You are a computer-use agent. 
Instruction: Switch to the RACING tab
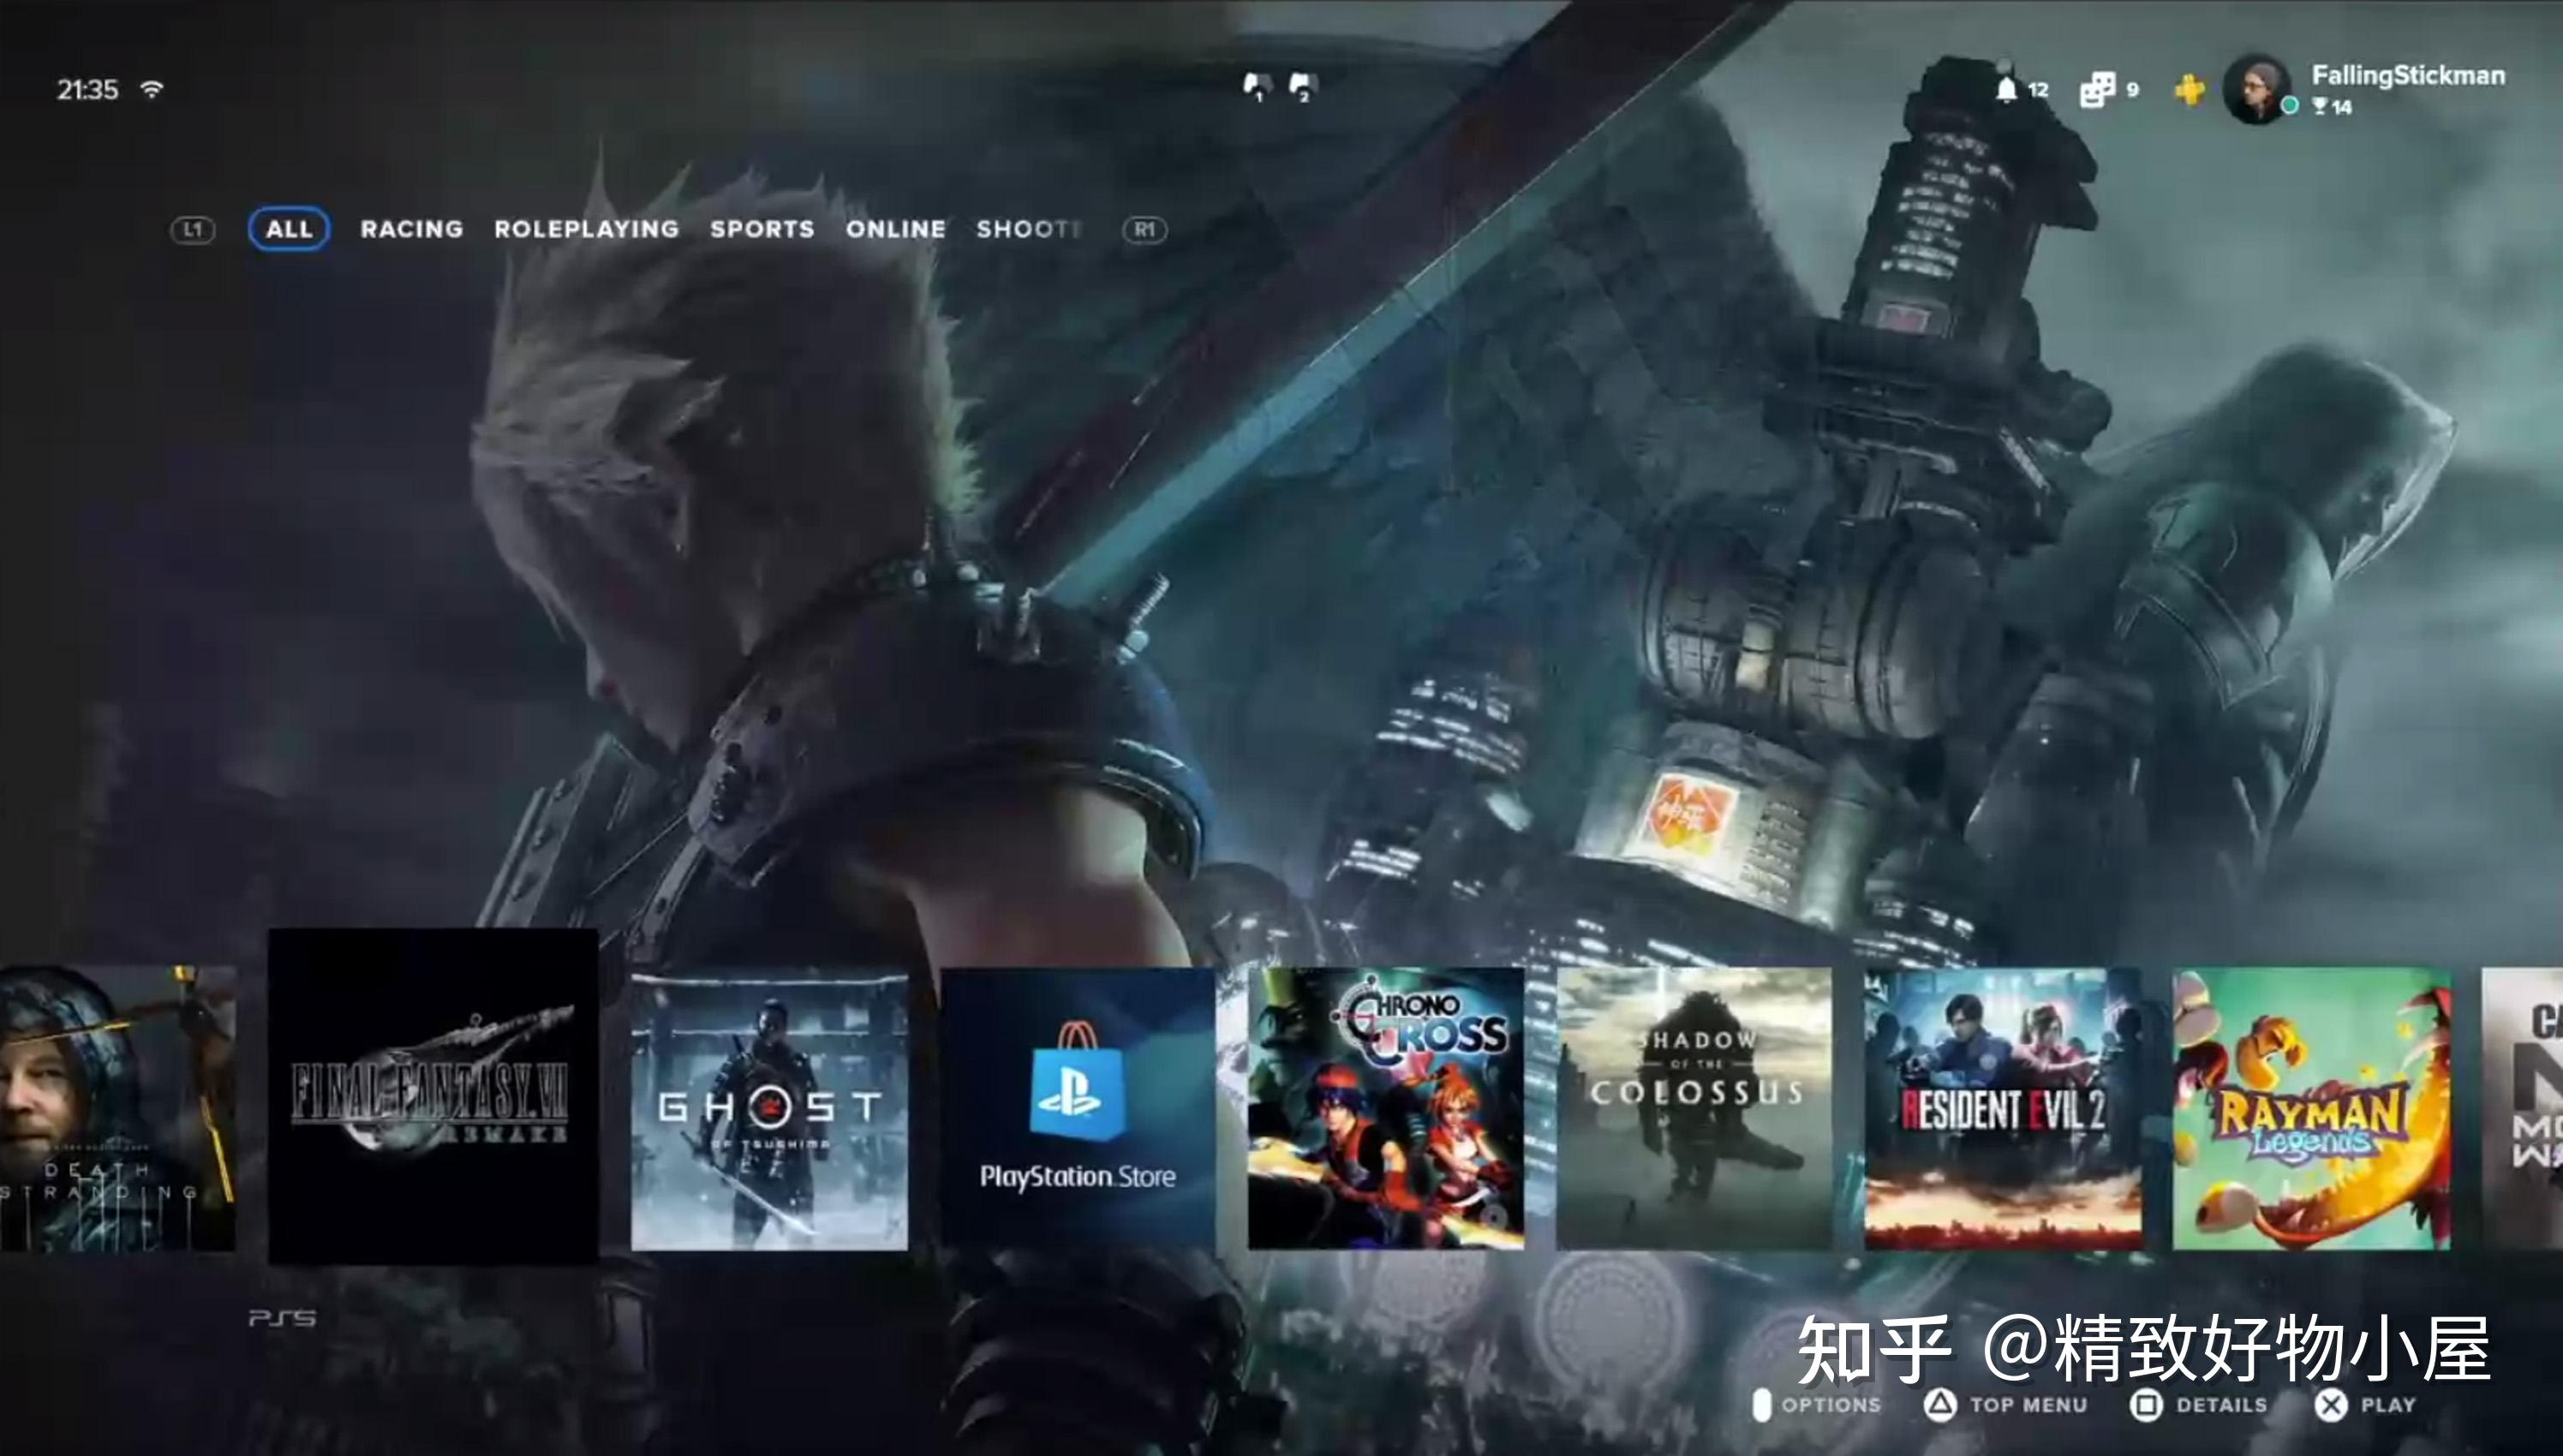point(411,229)
